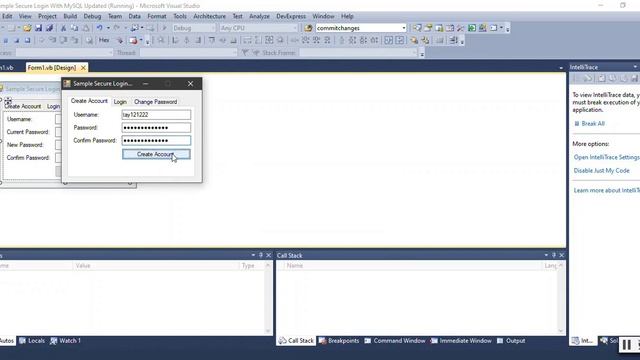
Task: Expand the other windows toolbar dropdown arrow
Action: [x=501, y=28]
